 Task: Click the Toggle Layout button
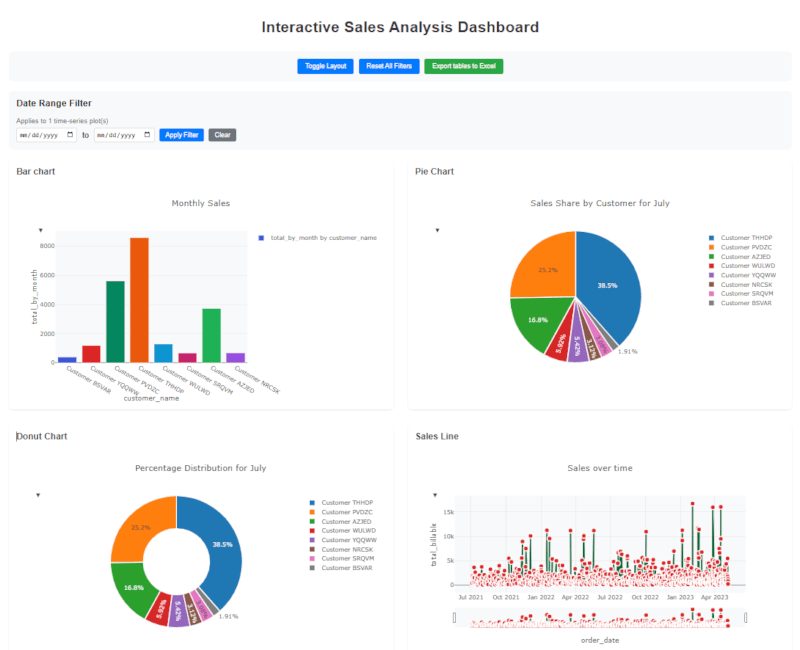(325, 66)
